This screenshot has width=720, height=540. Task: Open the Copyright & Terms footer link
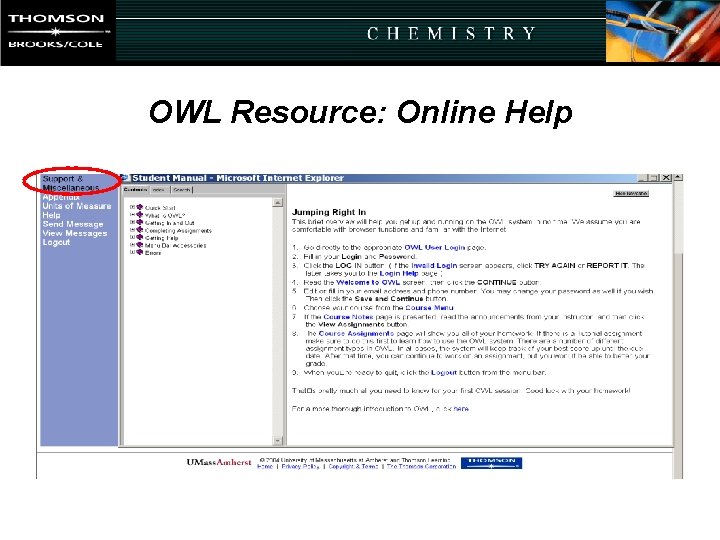[353, 467]
